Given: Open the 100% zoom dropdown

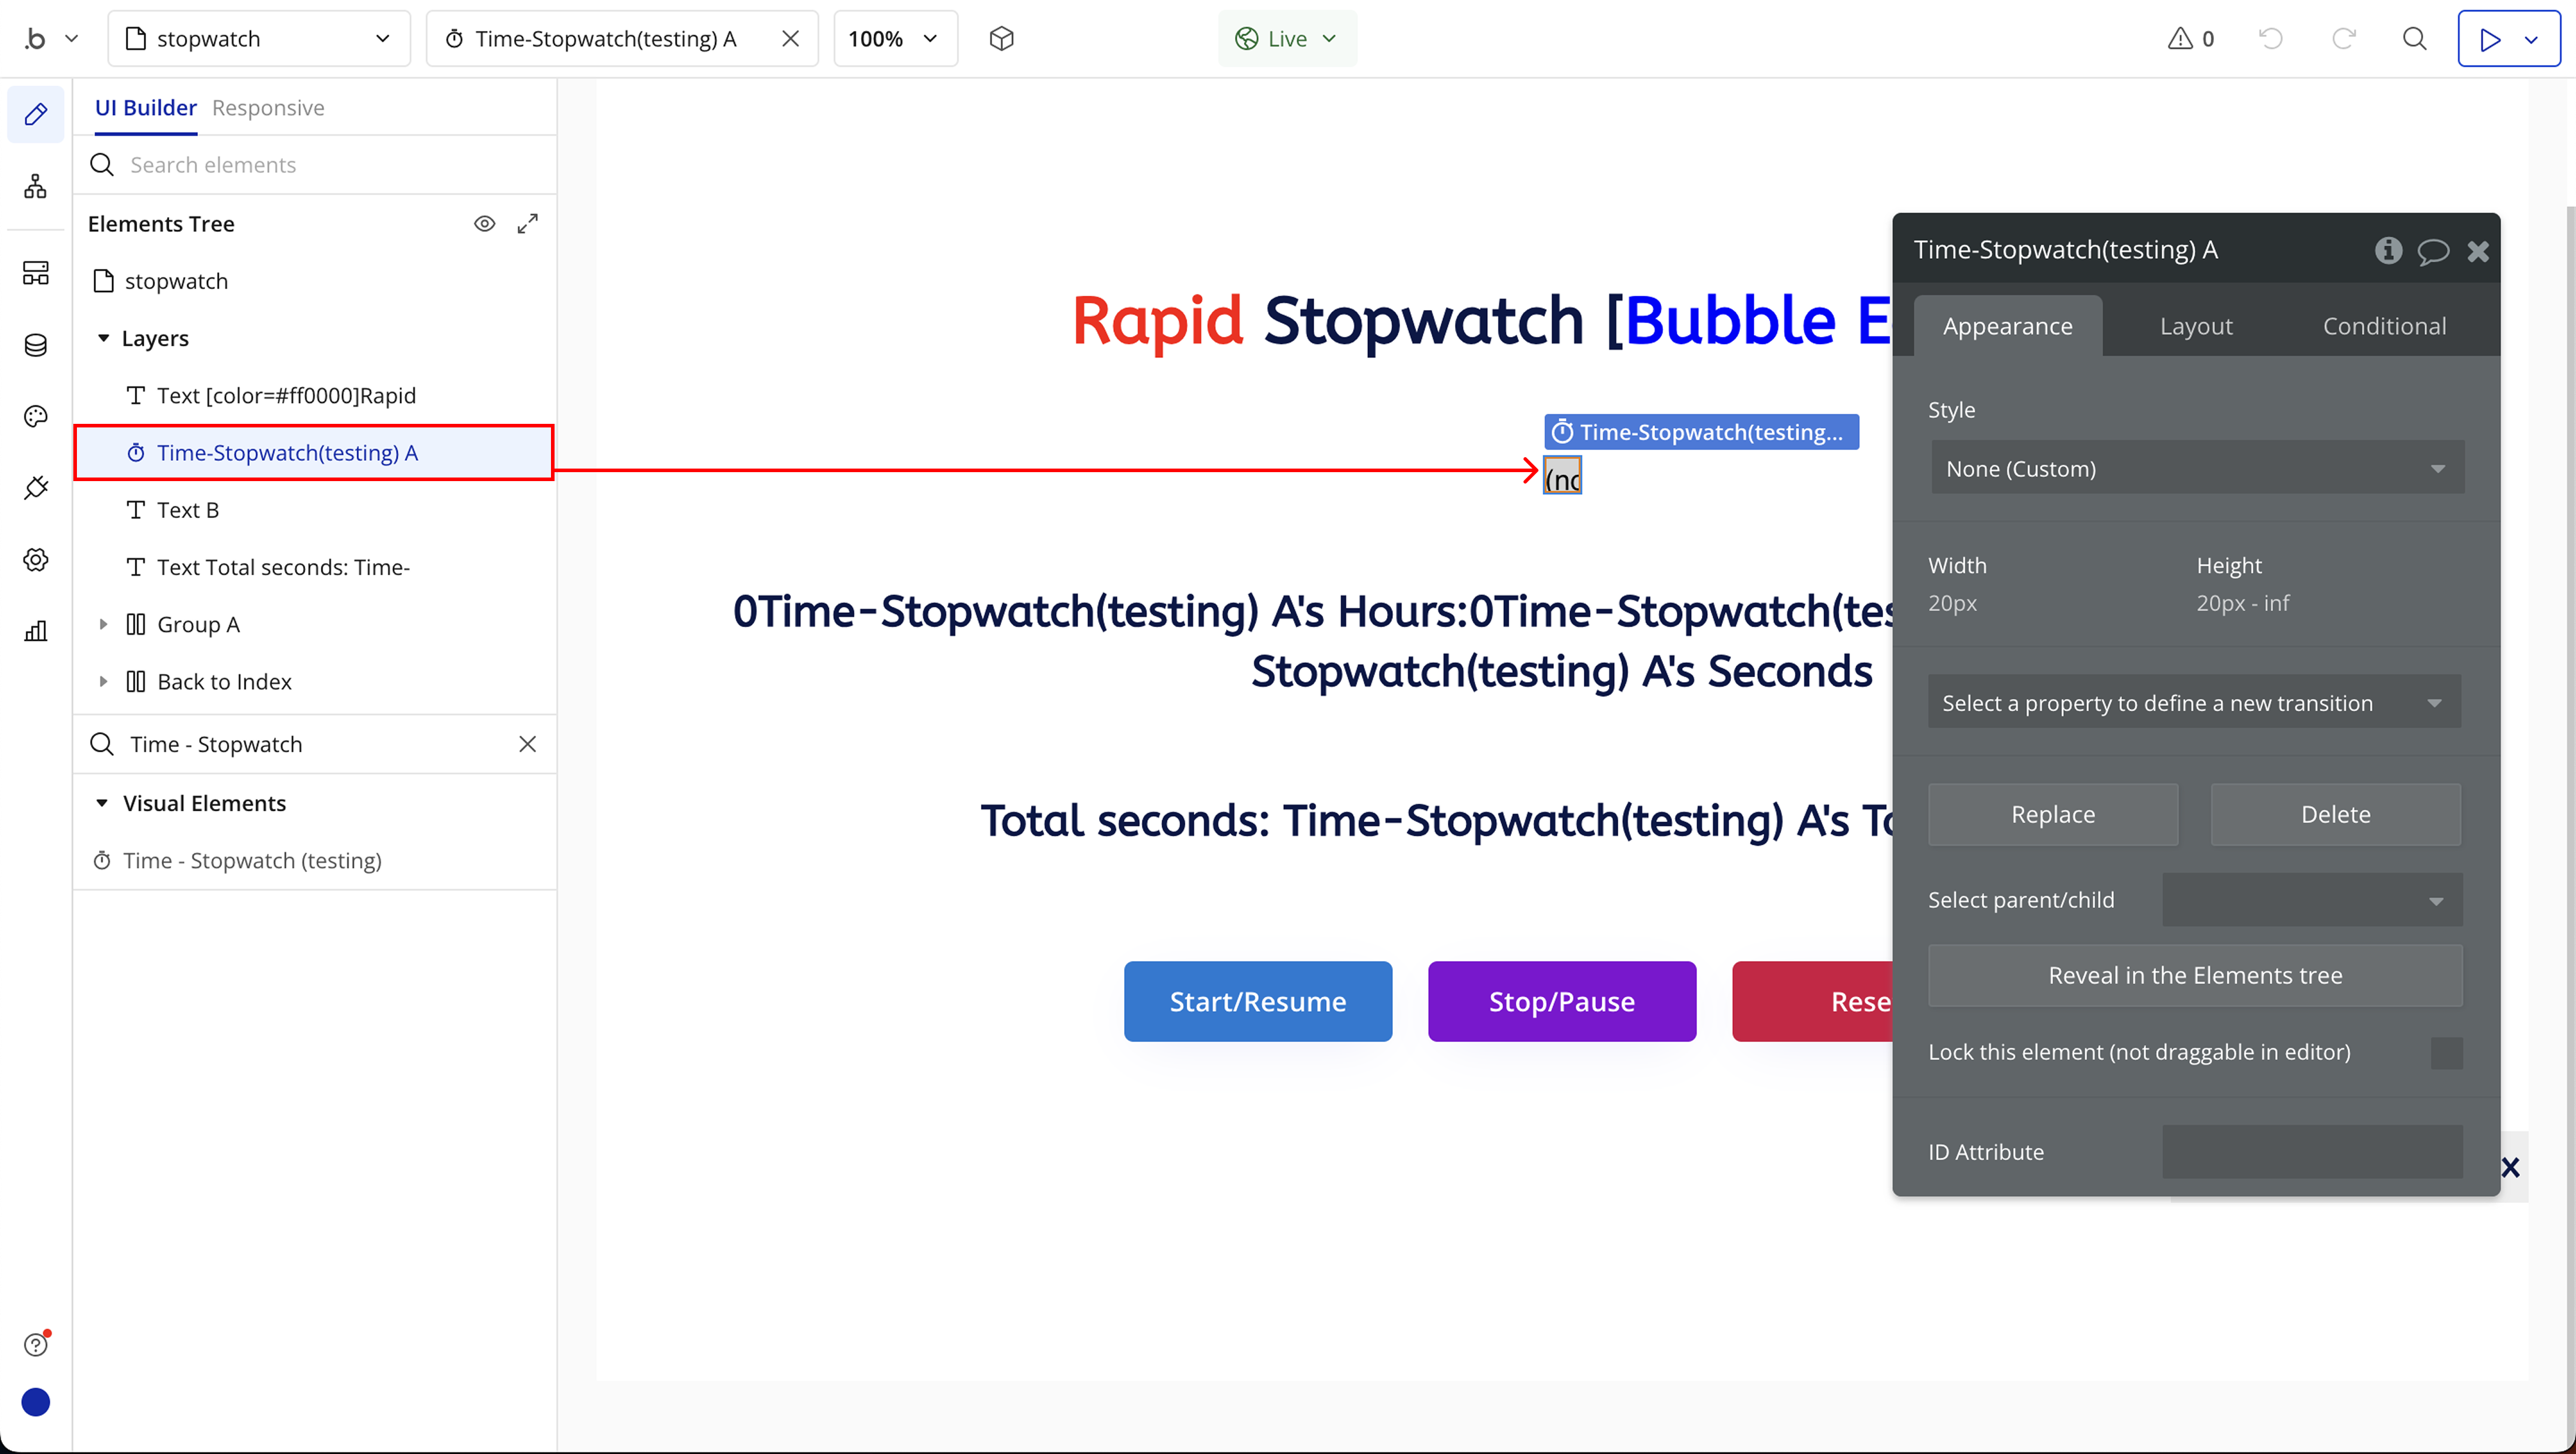Looking at the screenshot, I should [x=894, y=39].
